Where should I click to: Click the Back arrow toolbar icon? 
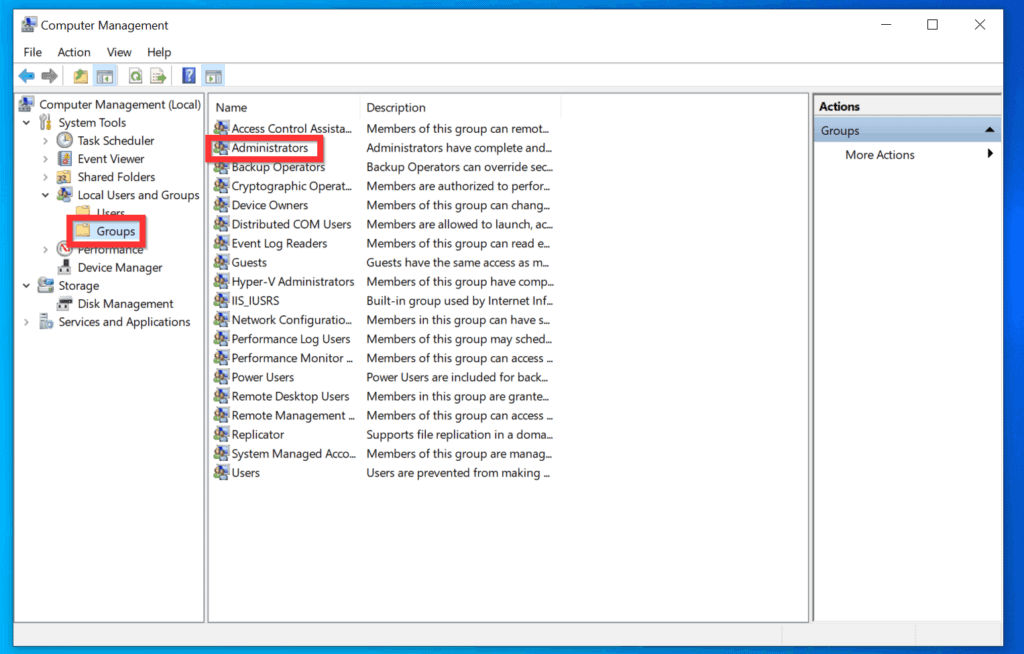27,76
